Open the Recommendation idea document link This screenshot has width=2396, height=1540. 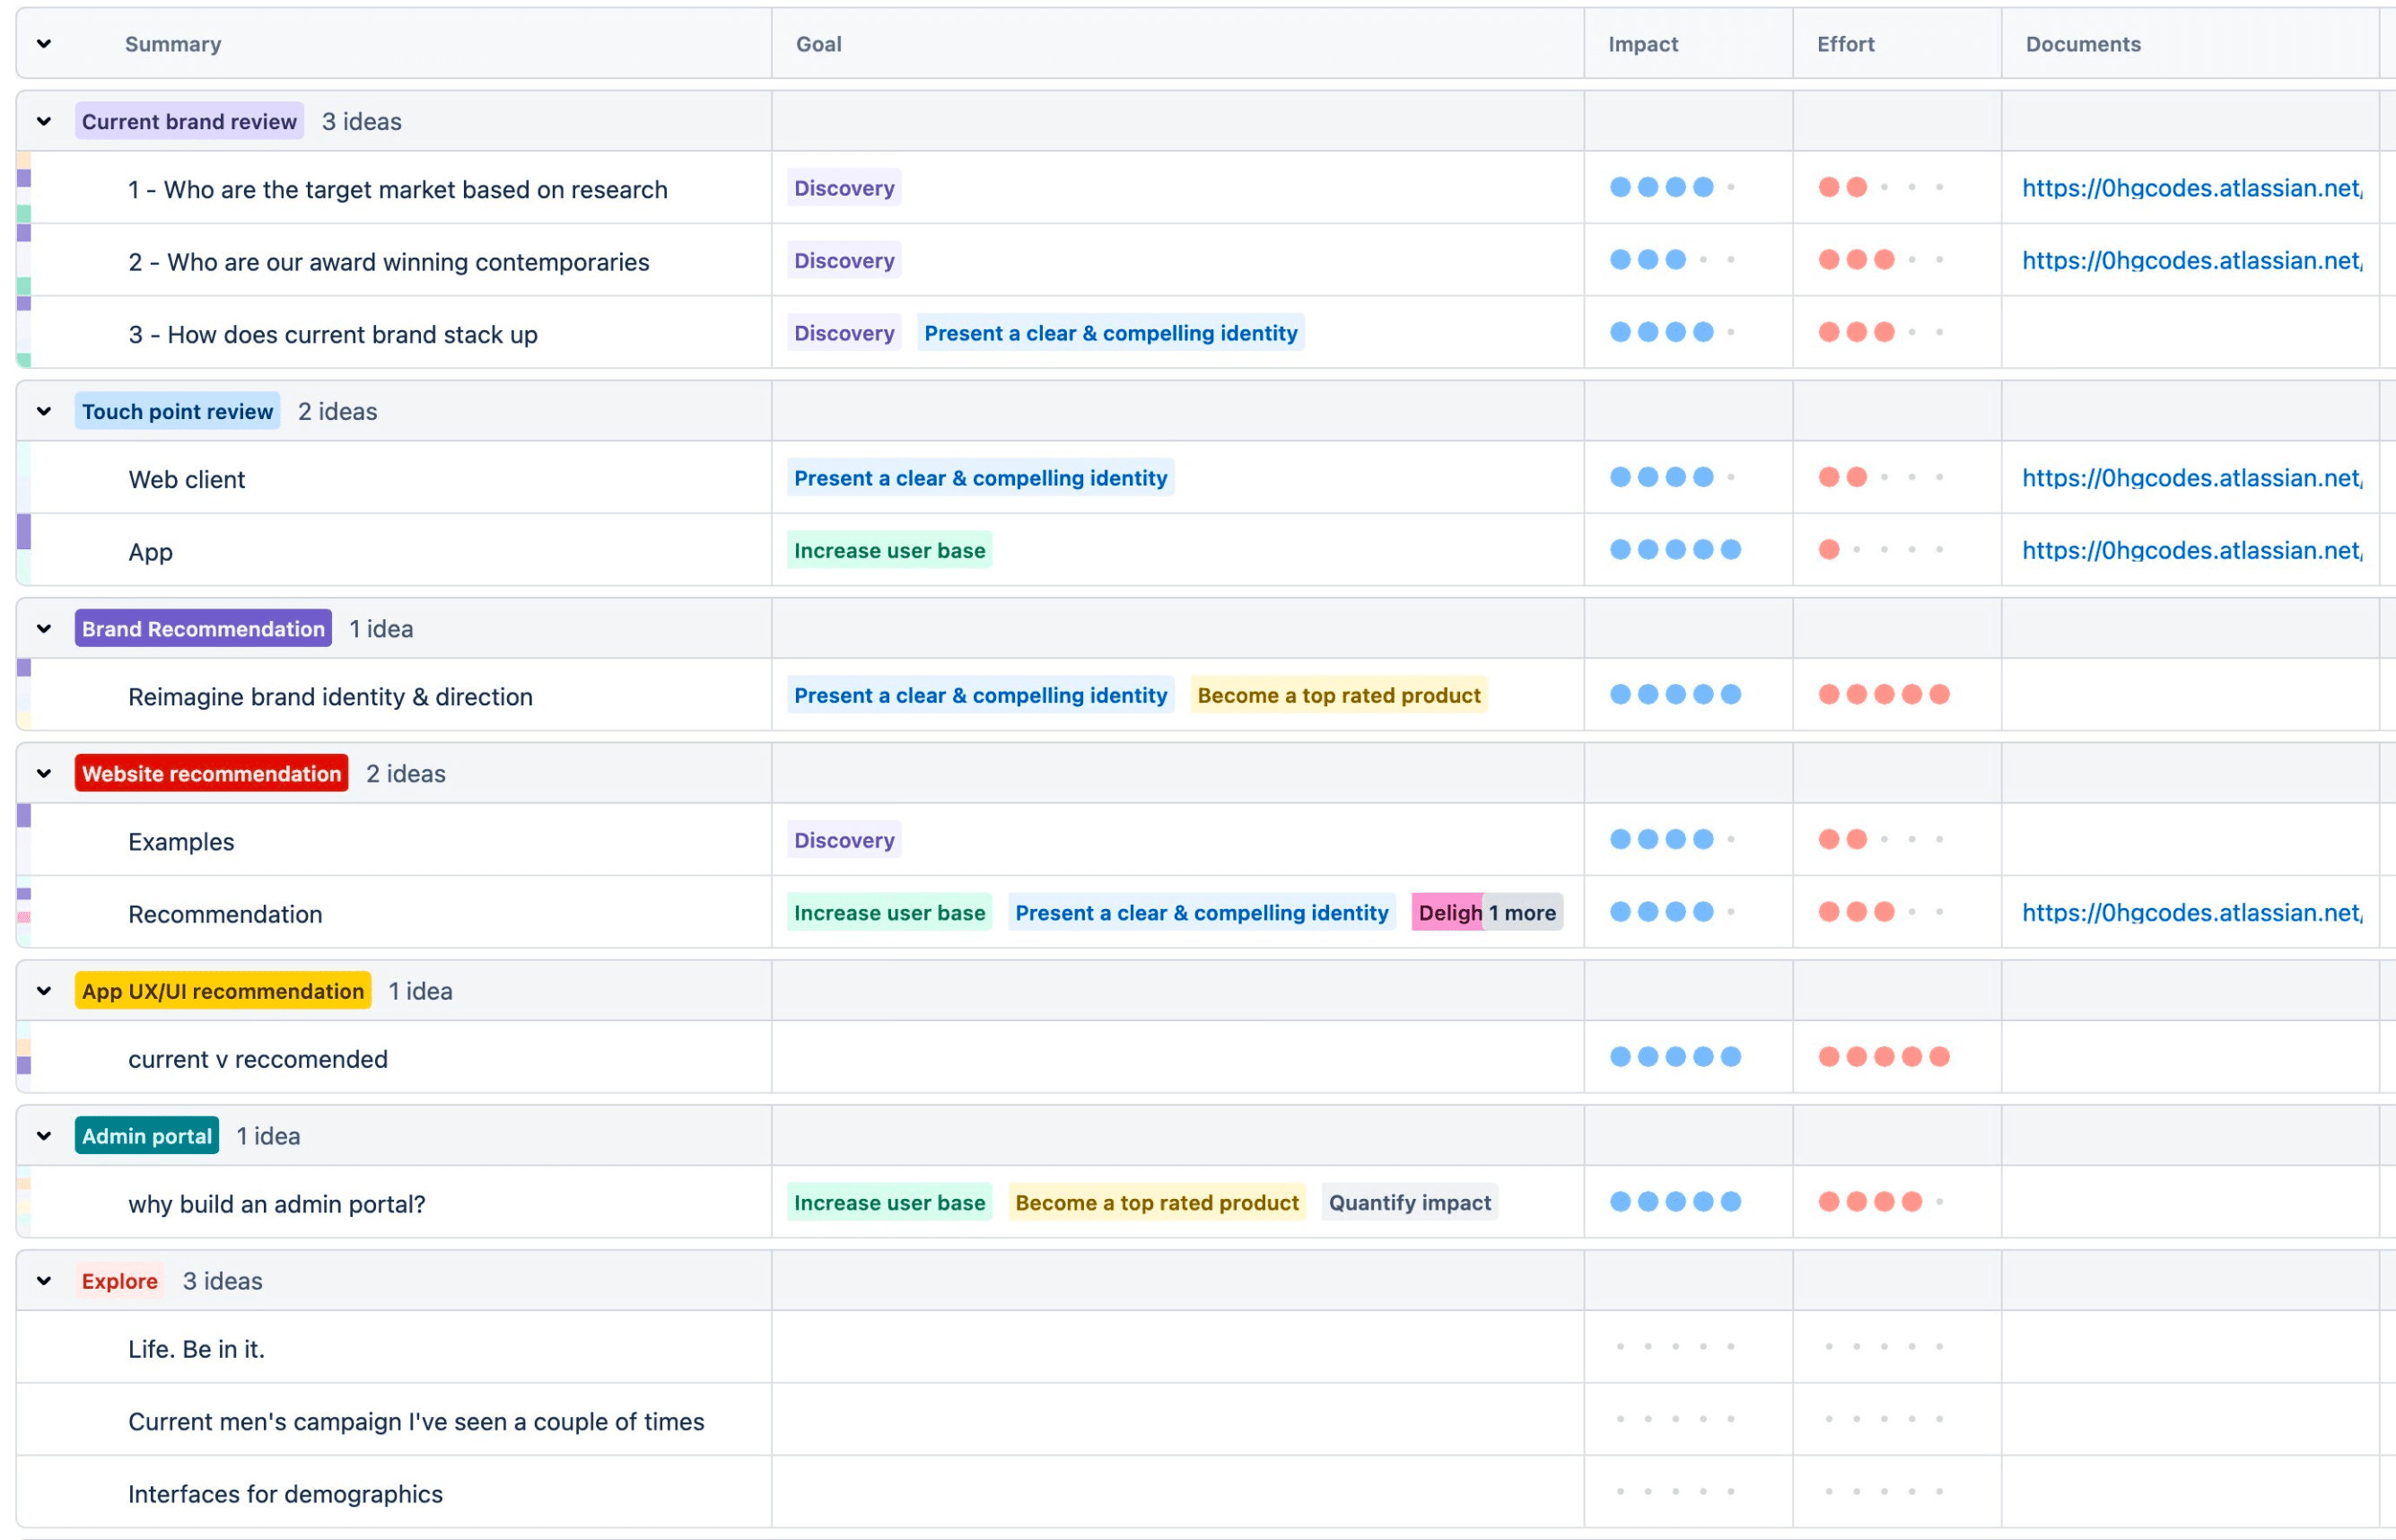click(2192, 913)
